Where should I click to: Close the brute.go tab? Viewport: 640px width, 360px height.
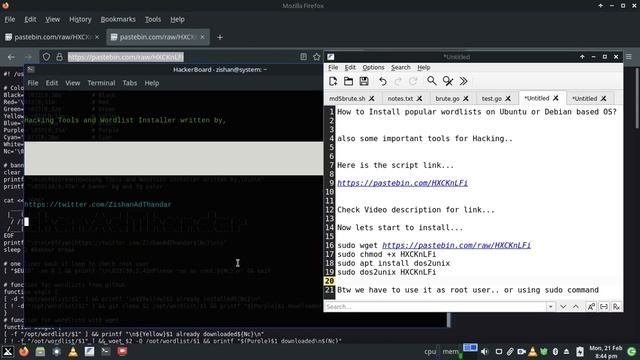coord(466,99)
